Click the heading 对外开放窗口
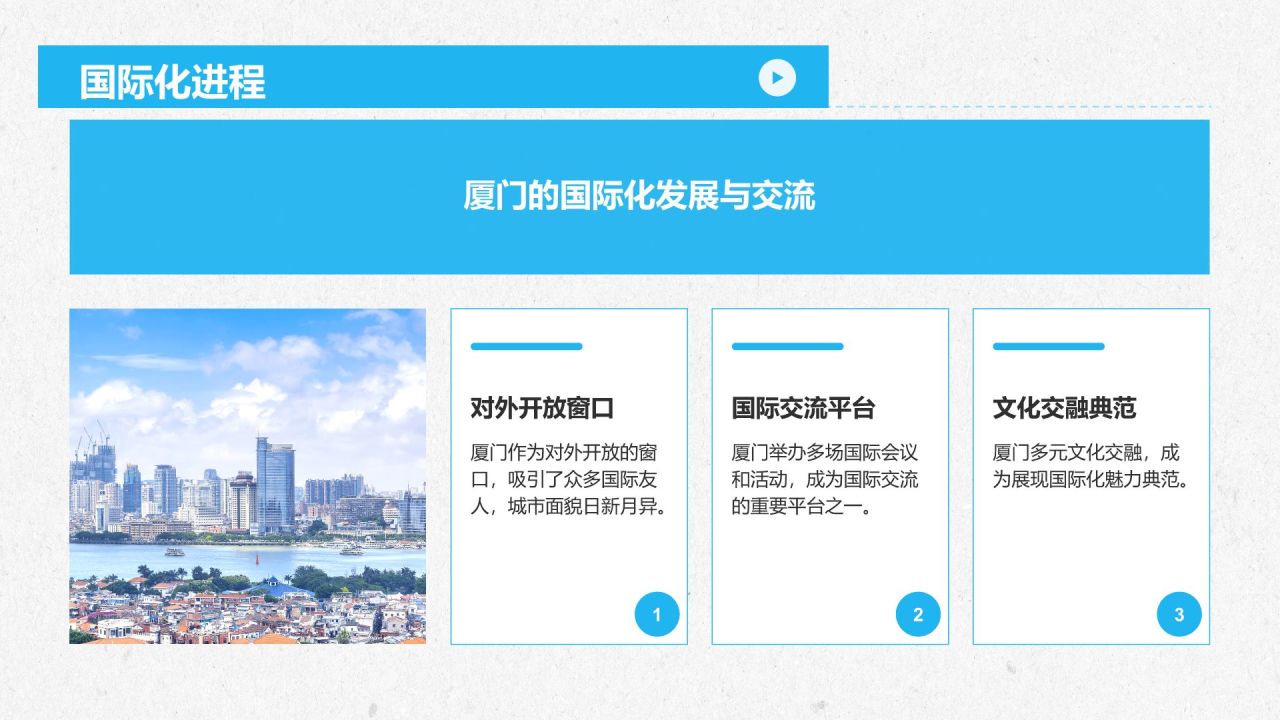1280x720 pixels. coord(542,408)
